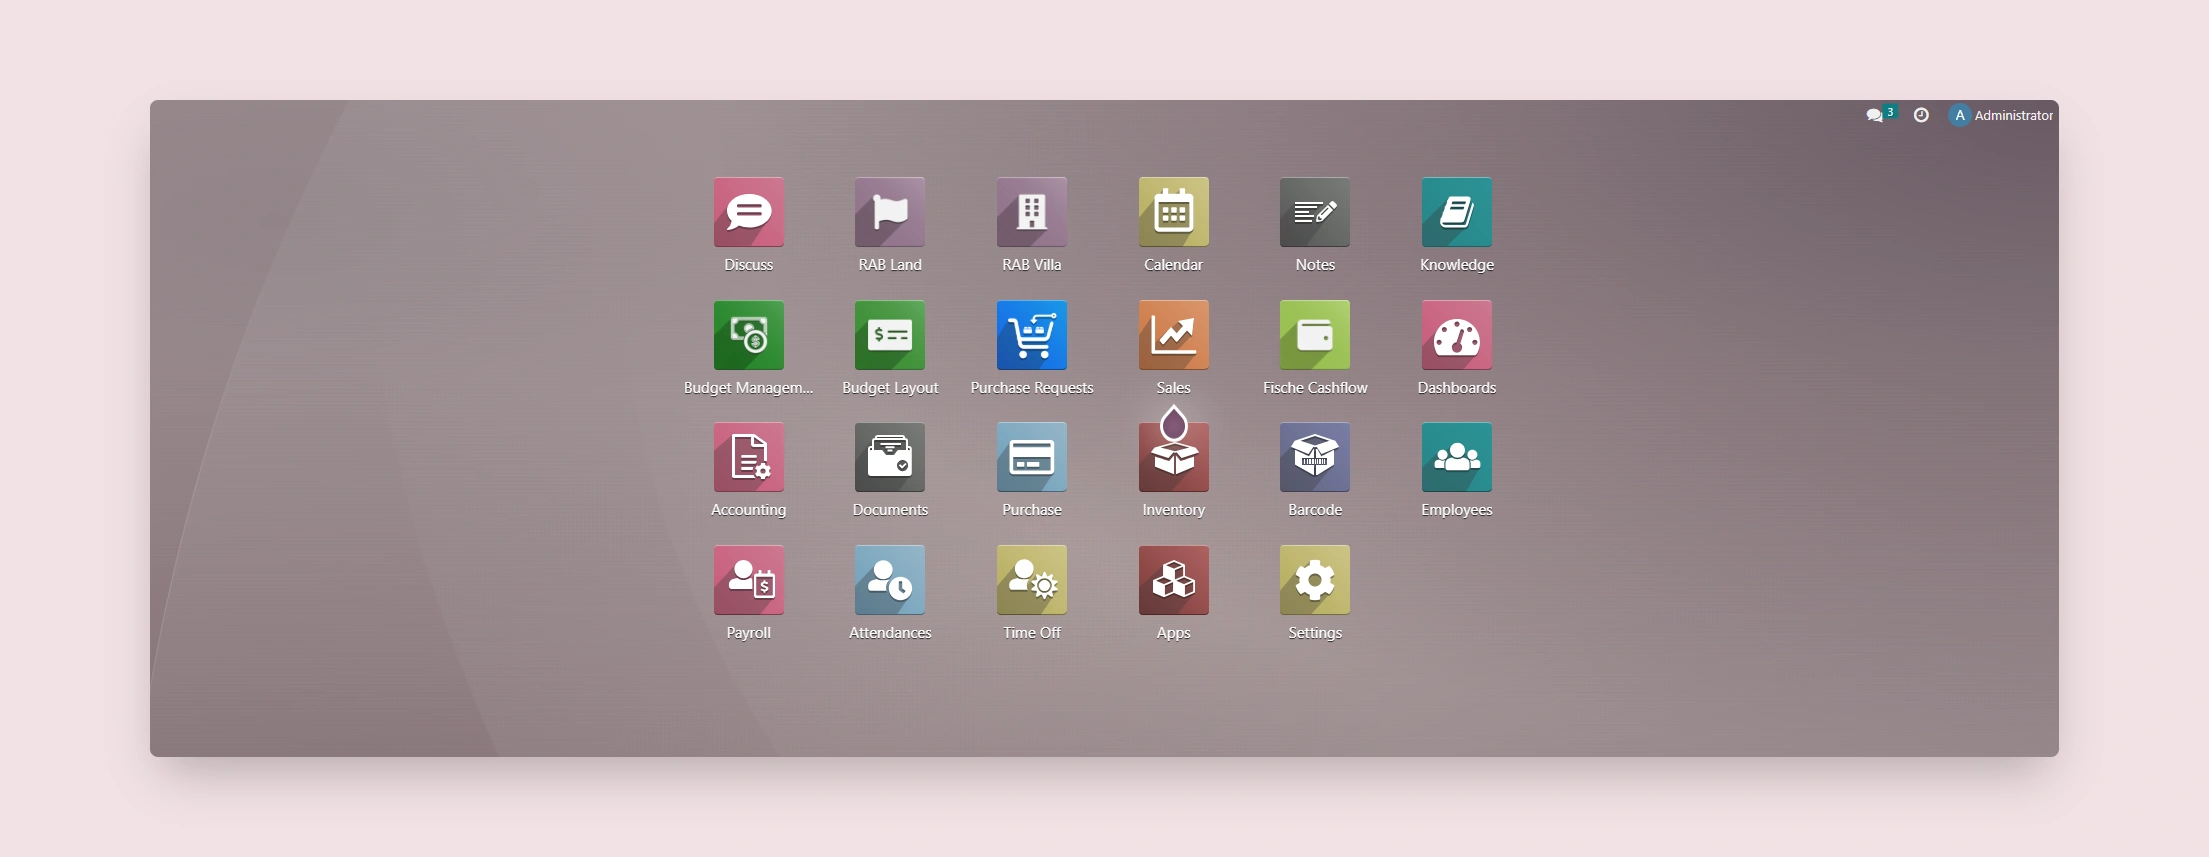Open the Budget Management module
The width and height of the screenshot is (2209, 857).
click(748, 335)
